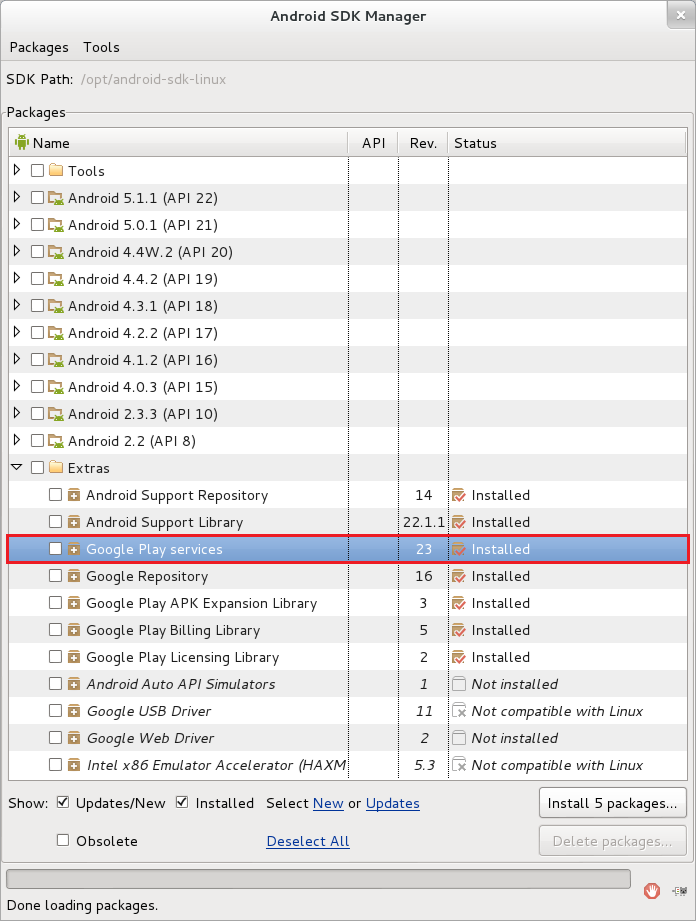Screen dimensions: 696x921
Task: Open the Tools menu
Action: [101, 48]
